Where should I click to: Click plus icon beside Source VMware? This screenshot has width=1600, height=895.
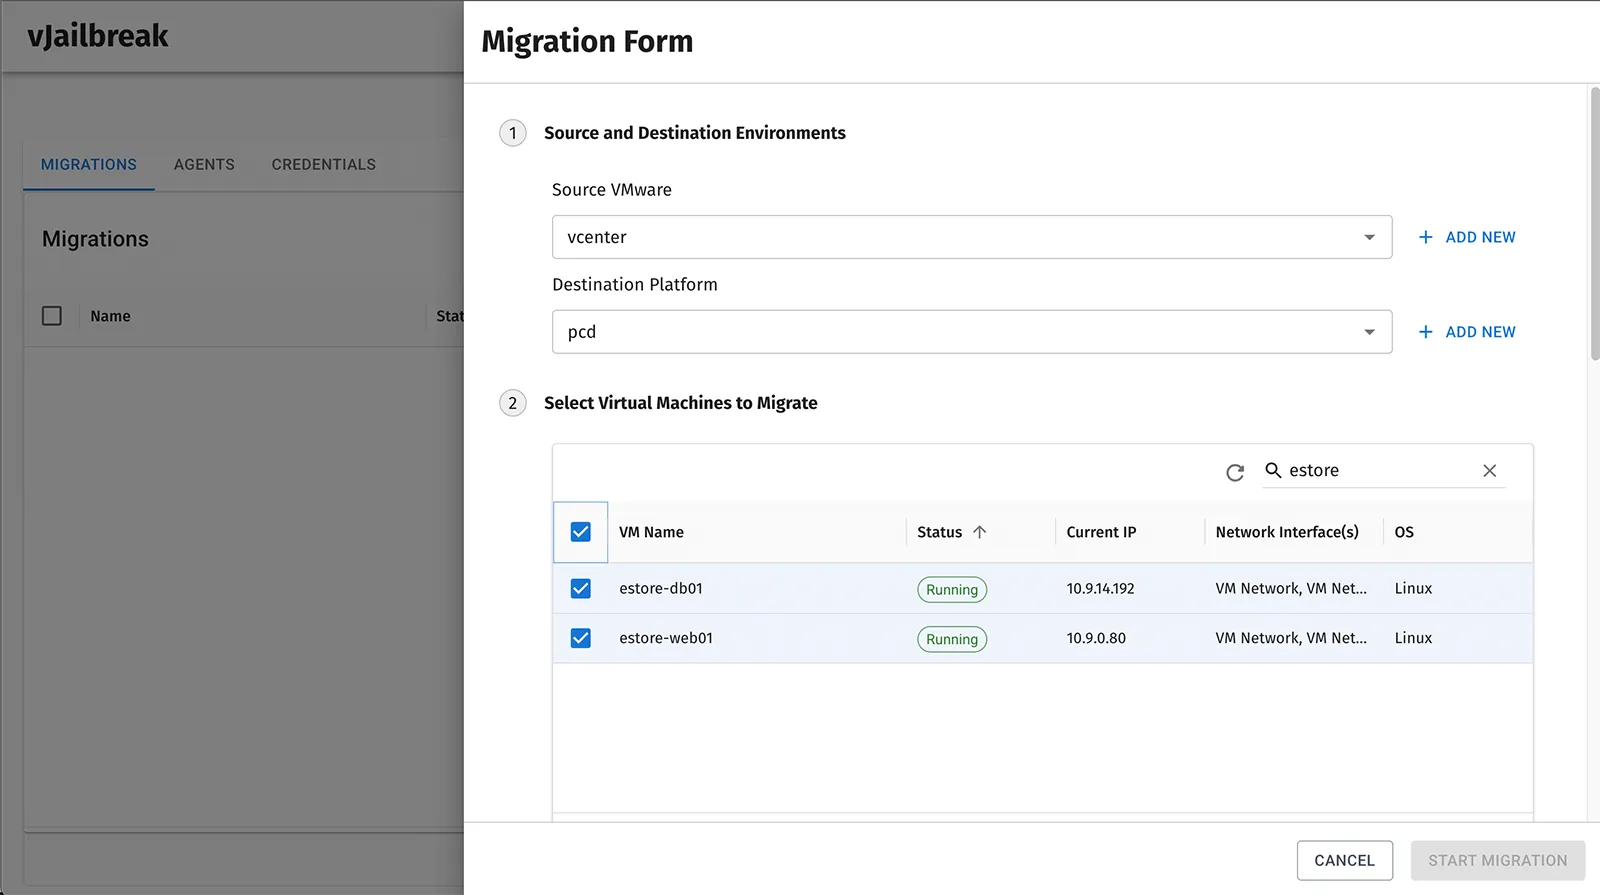(x=1425, y=237)
